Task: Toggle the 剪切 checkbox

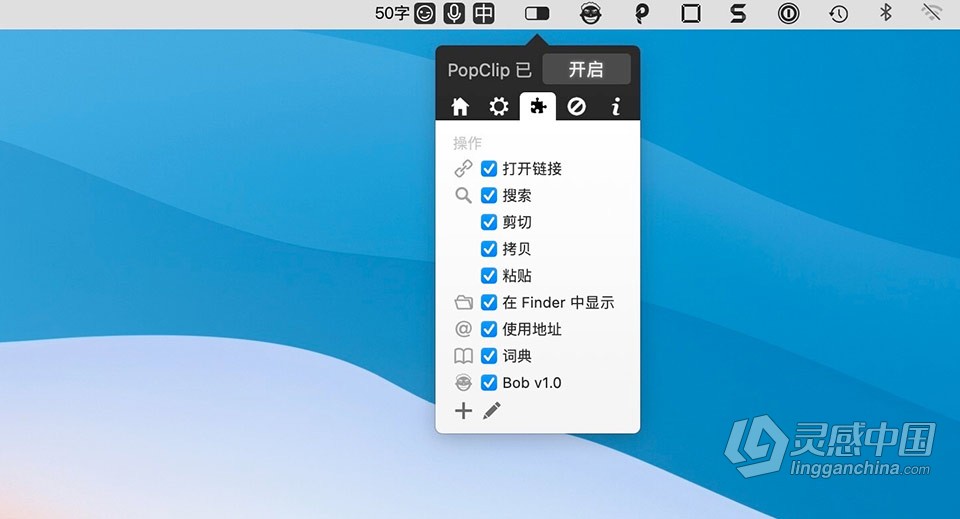Action: [x=489, y=222]
